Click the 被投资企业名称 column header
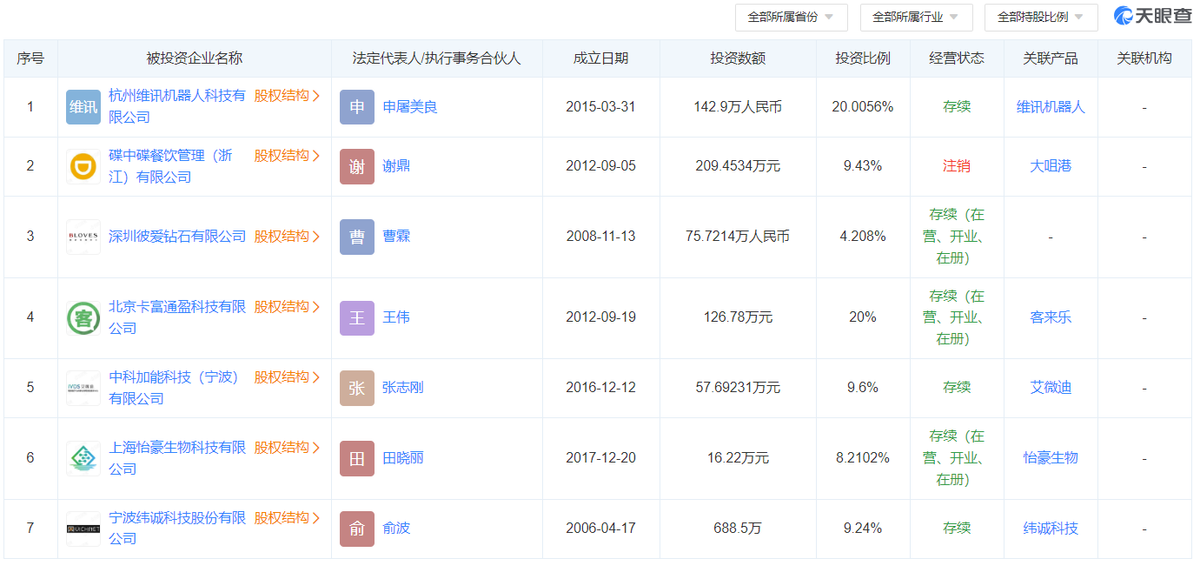 click(195, 59)
